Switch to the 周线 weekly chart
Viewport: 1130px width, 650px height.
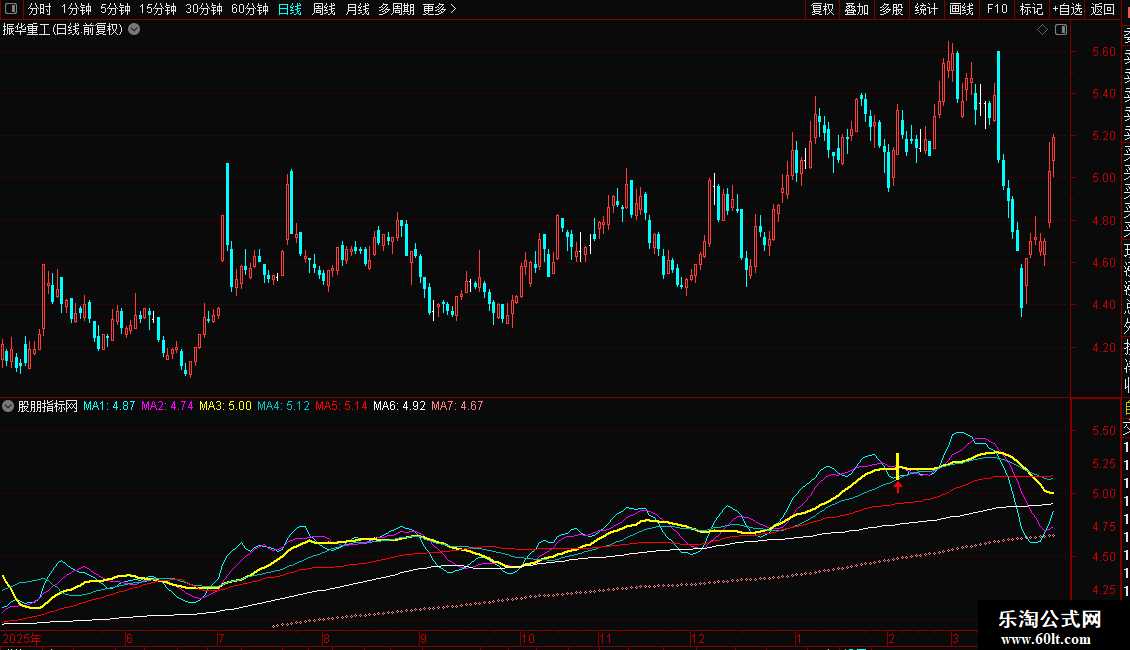click(x=324, y=9)
